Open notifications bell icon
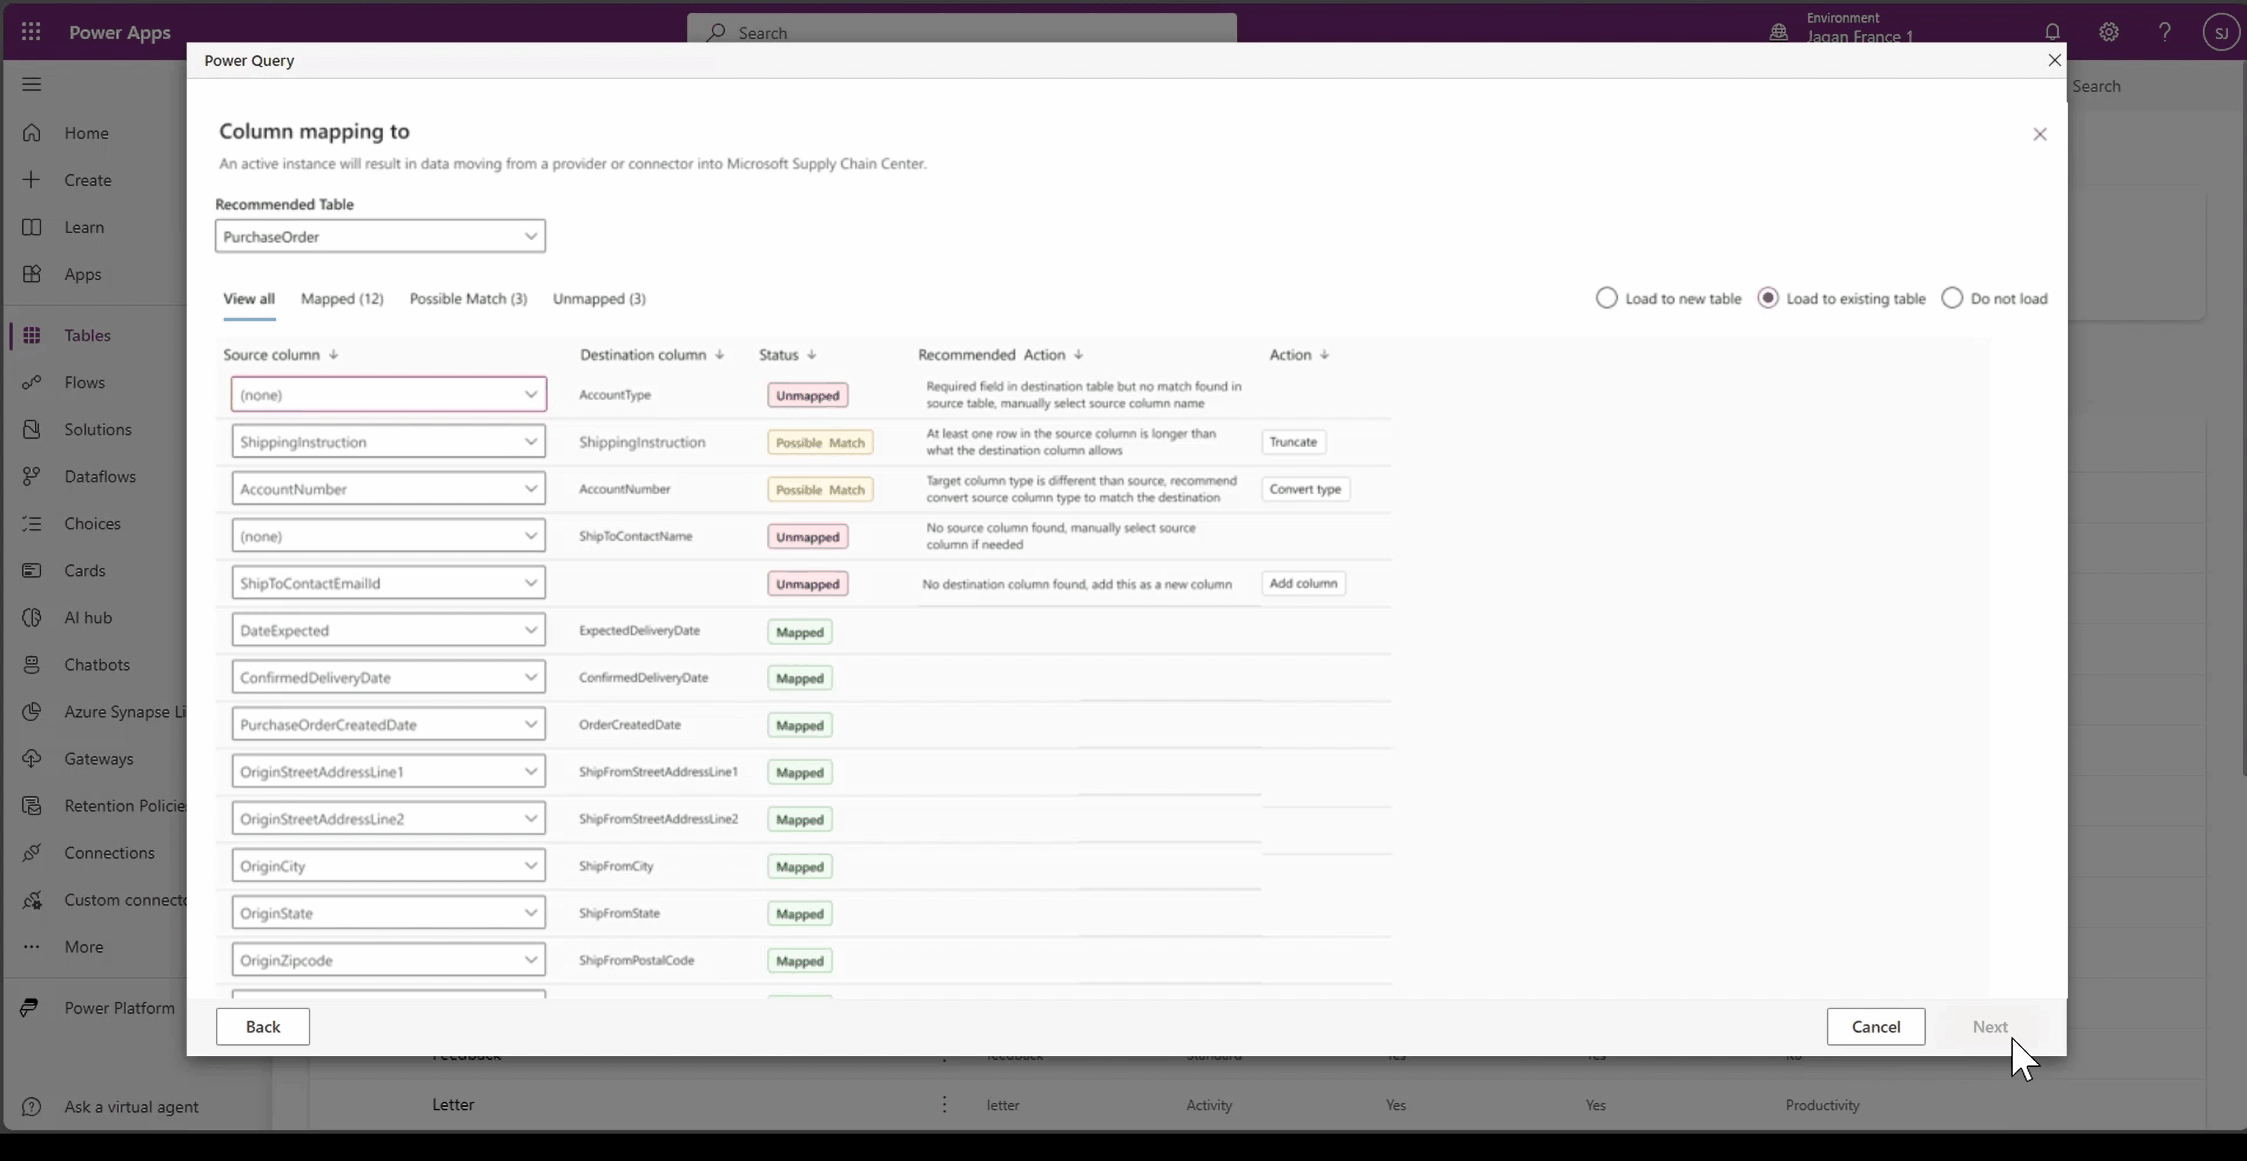Viewport: 2247px width, 1161px height. point(2052,32)
